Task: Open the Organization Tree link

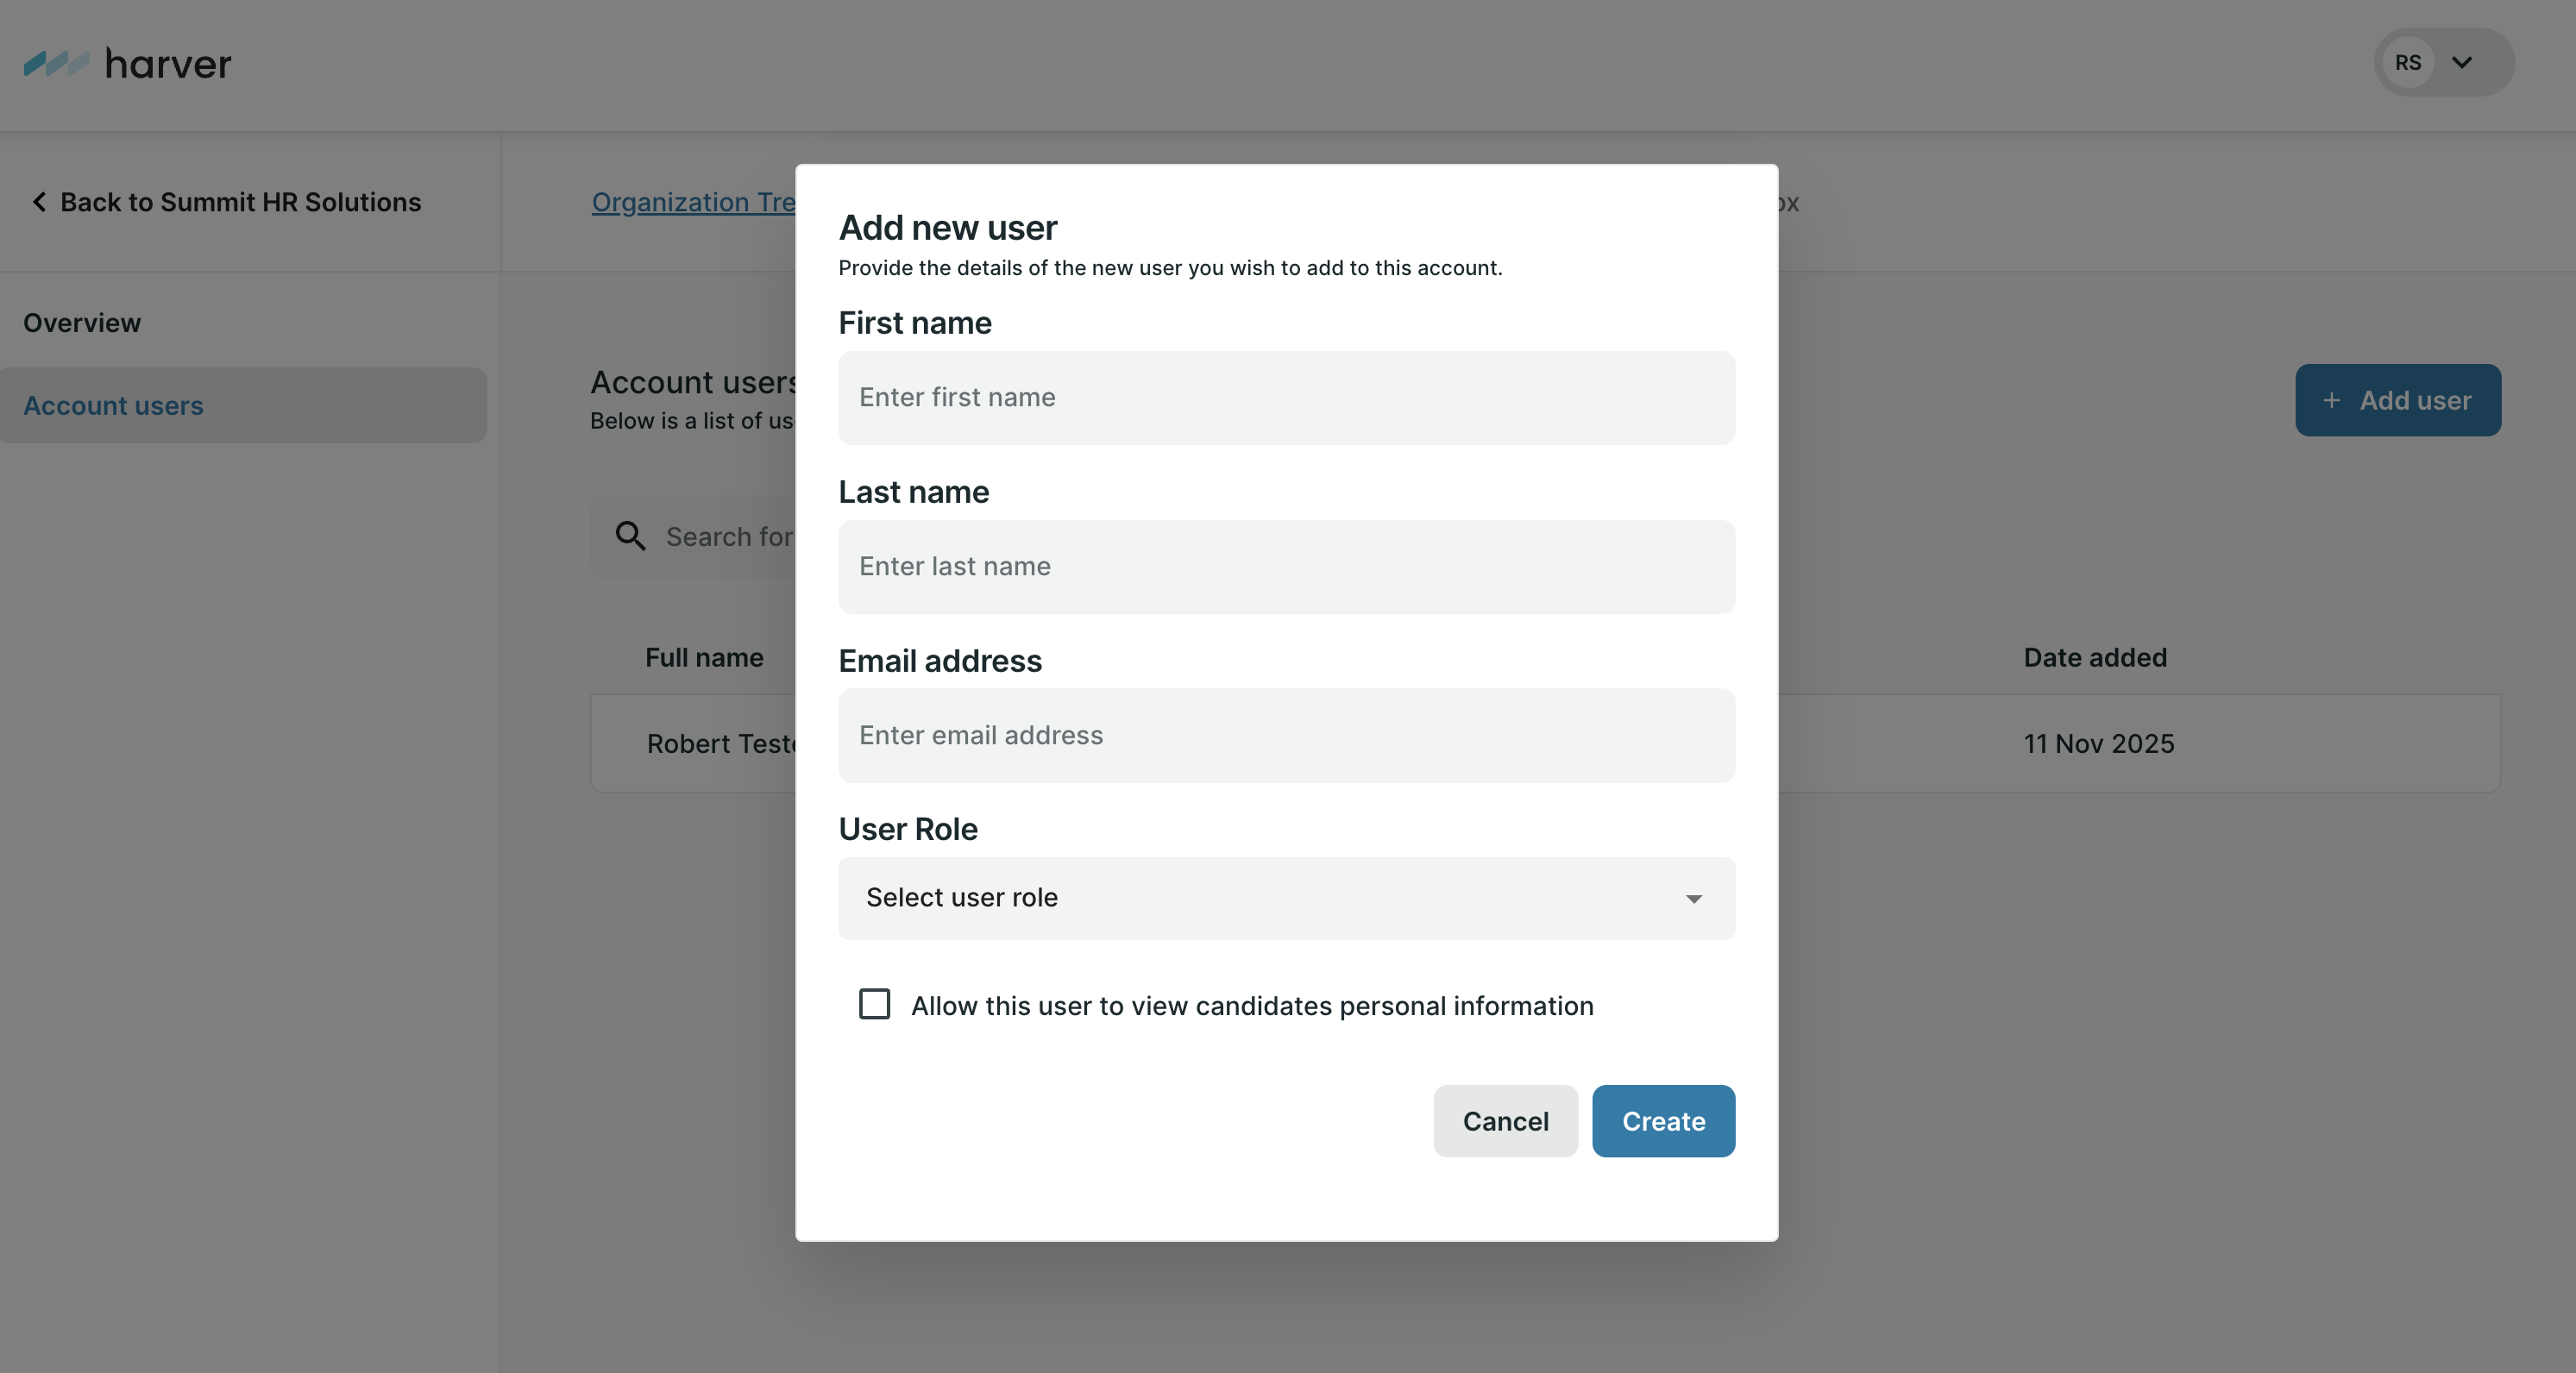Action: [694, 202]
